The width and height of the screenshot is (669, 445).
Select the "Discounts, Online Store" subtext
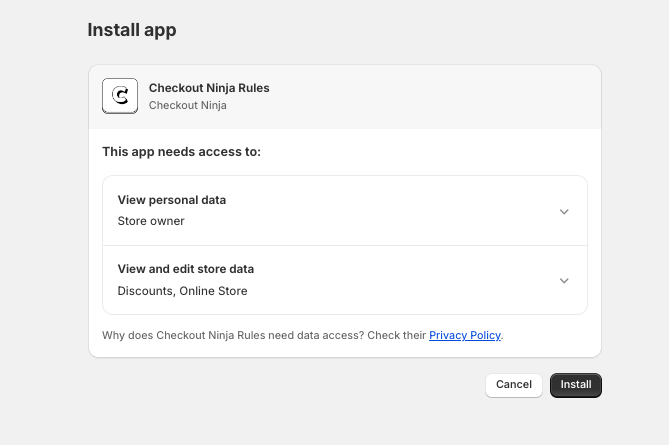pos(182,291)
